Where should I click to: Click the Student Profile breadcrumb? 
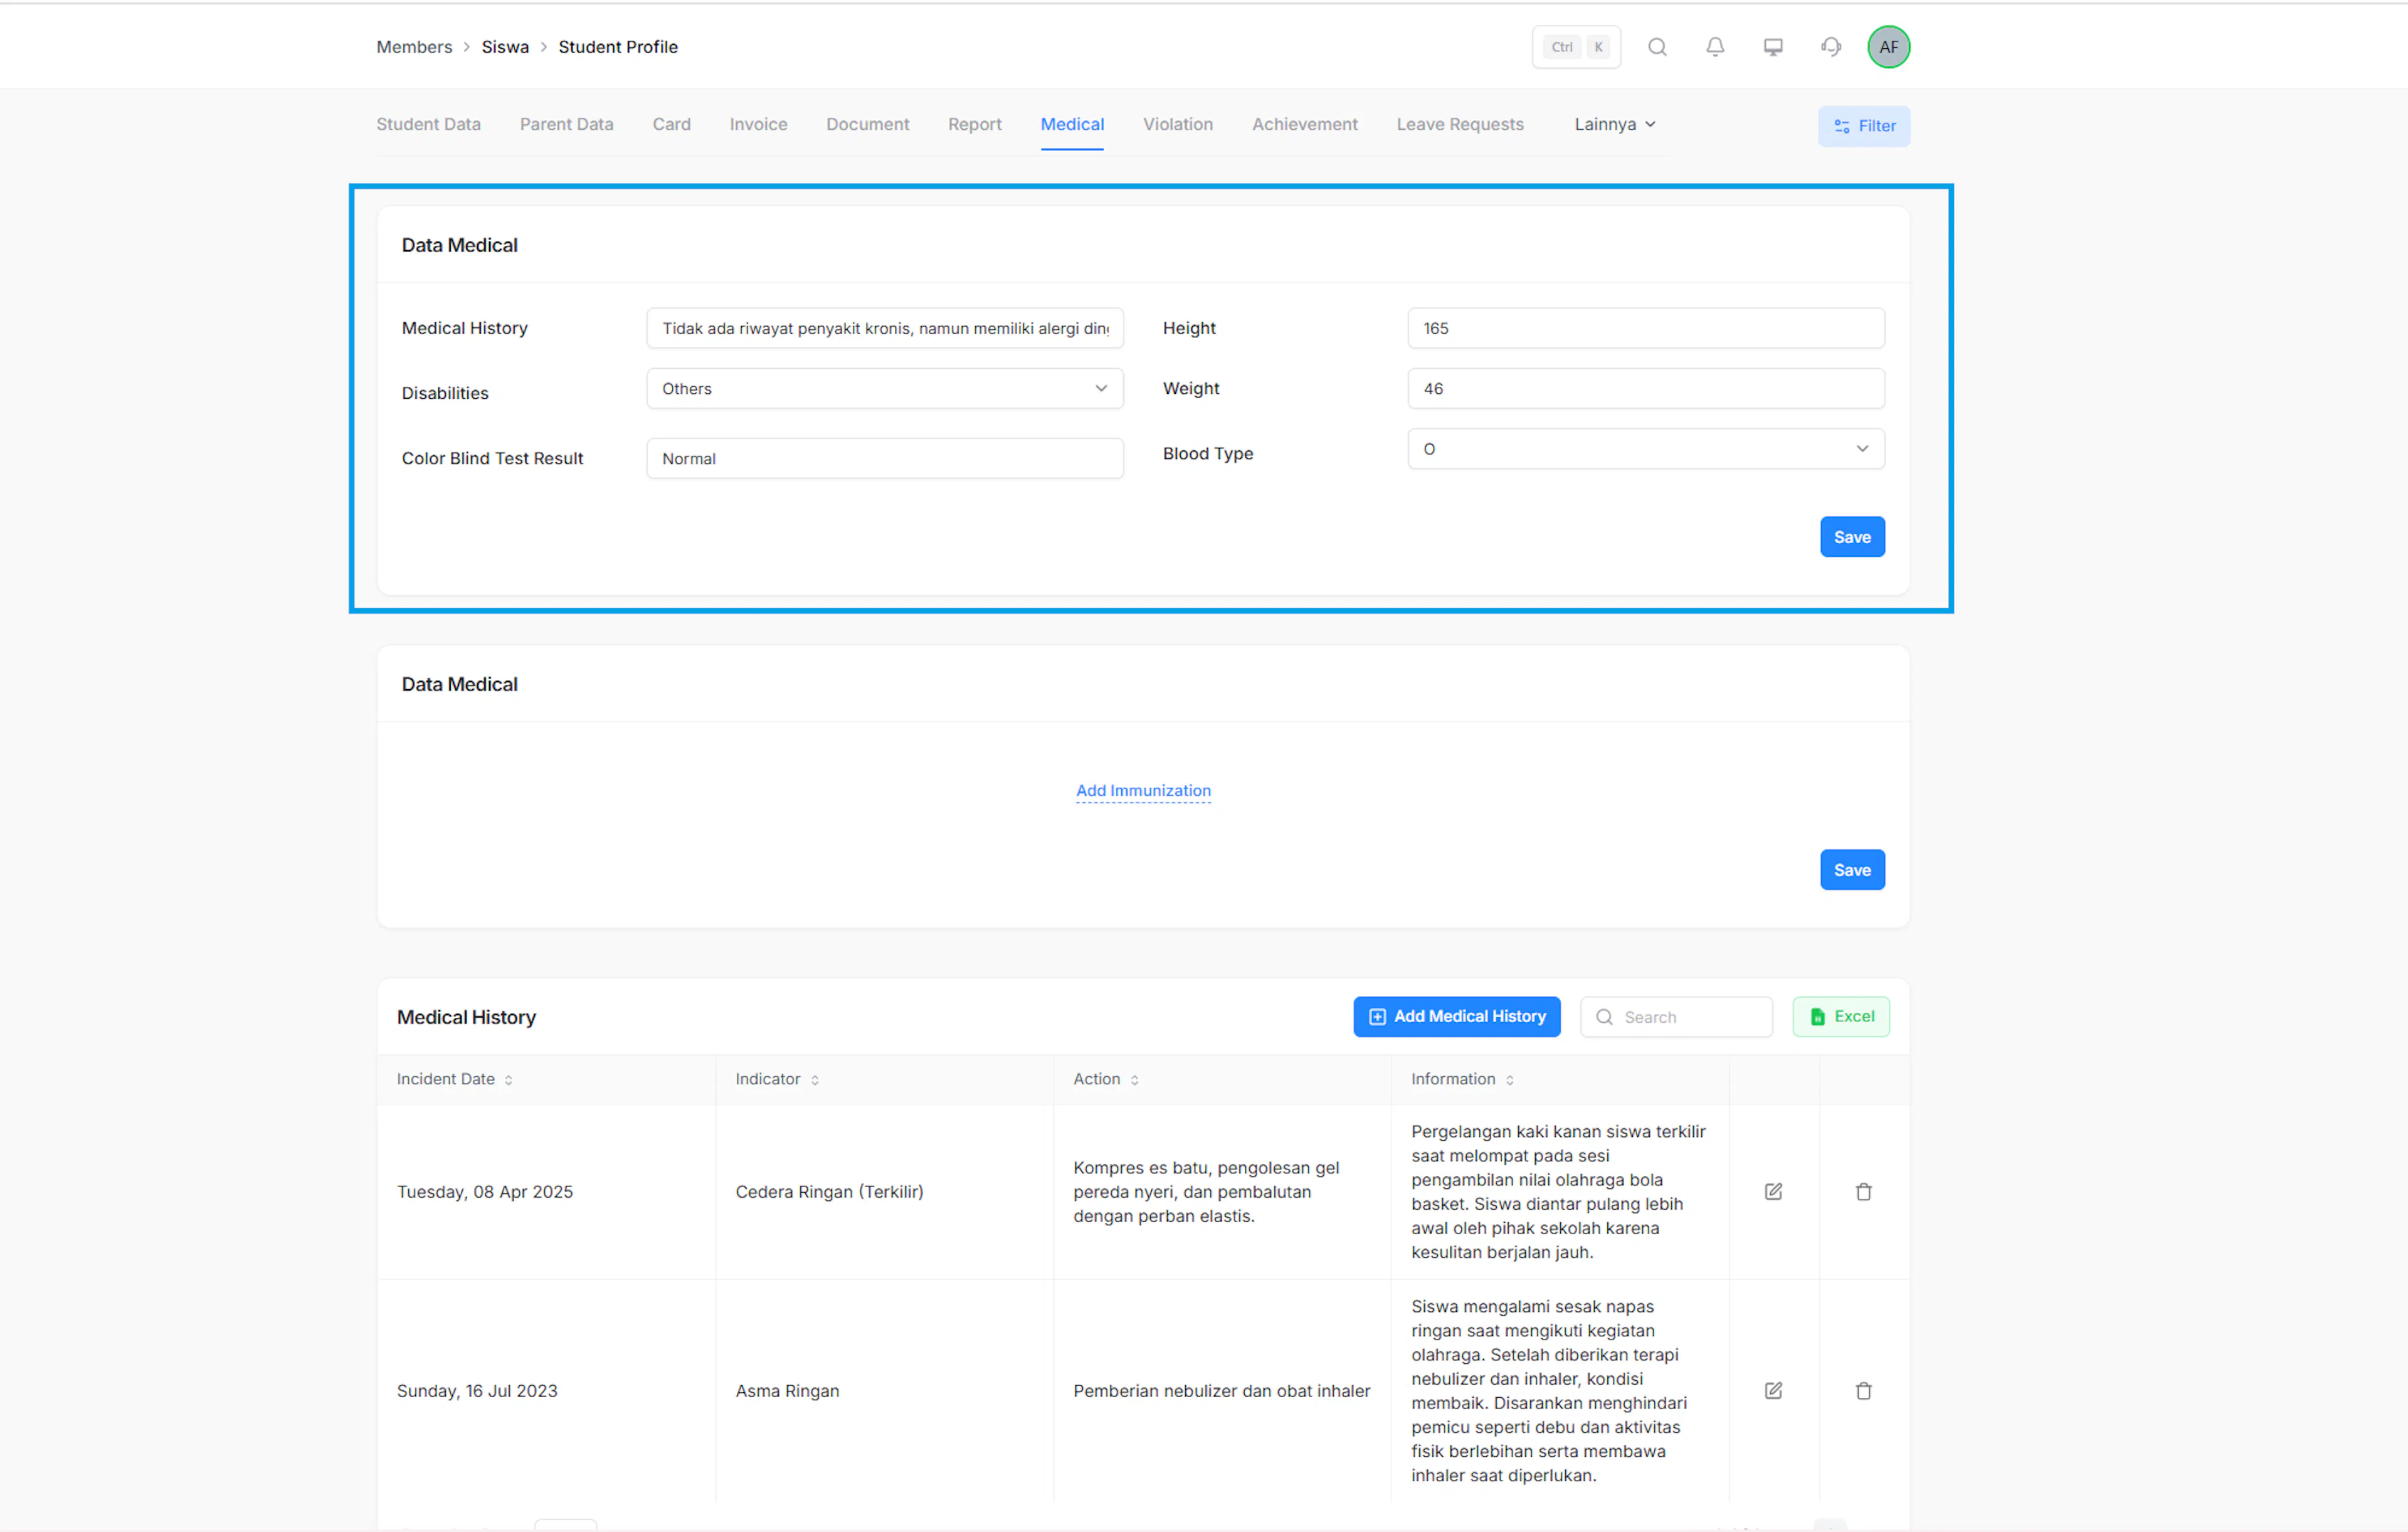coord(618,47)
